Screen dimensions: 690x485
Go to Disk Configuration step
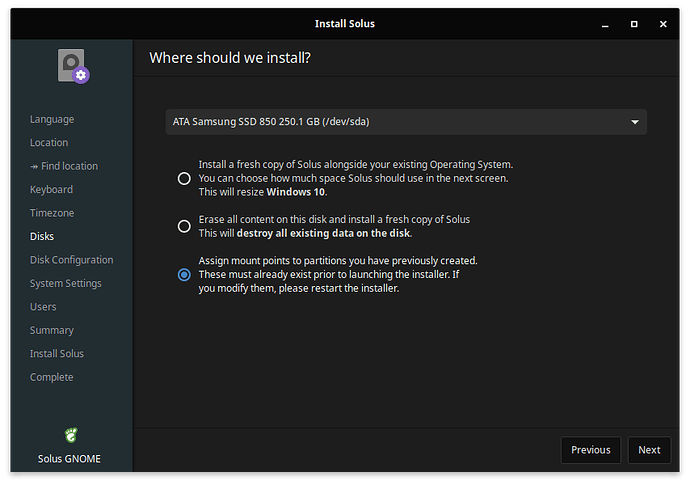[x=71, y=260]
